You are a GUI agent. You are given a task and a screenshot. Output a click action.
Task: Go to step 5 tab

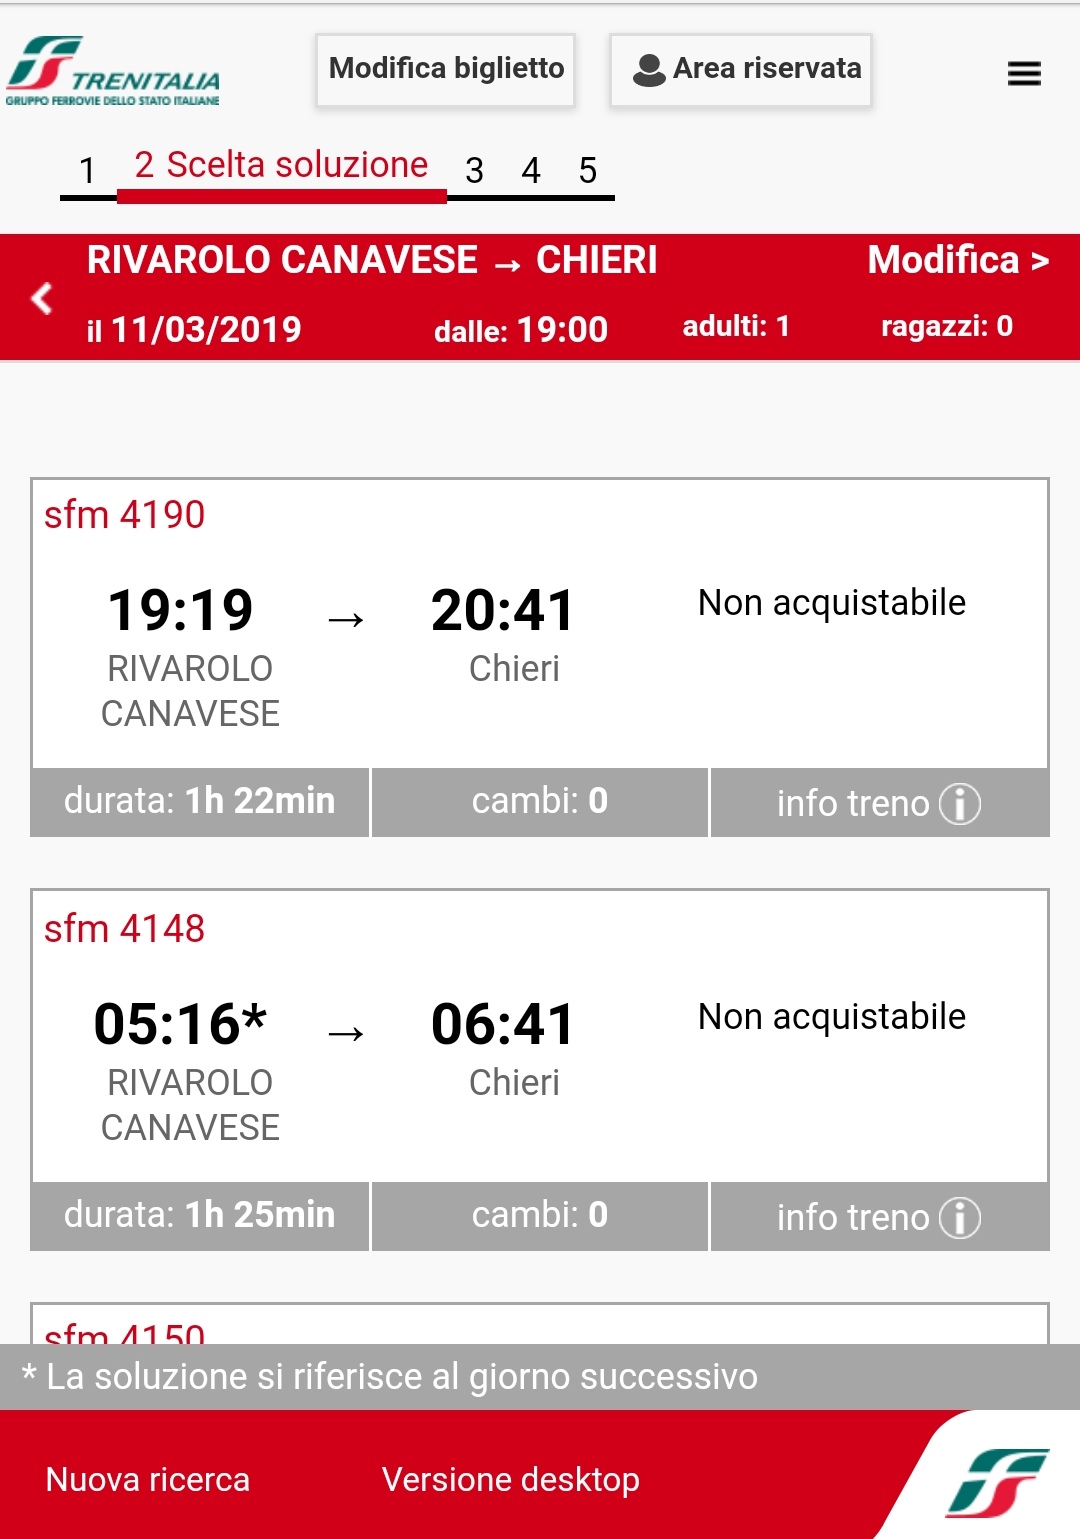(588, 170)
